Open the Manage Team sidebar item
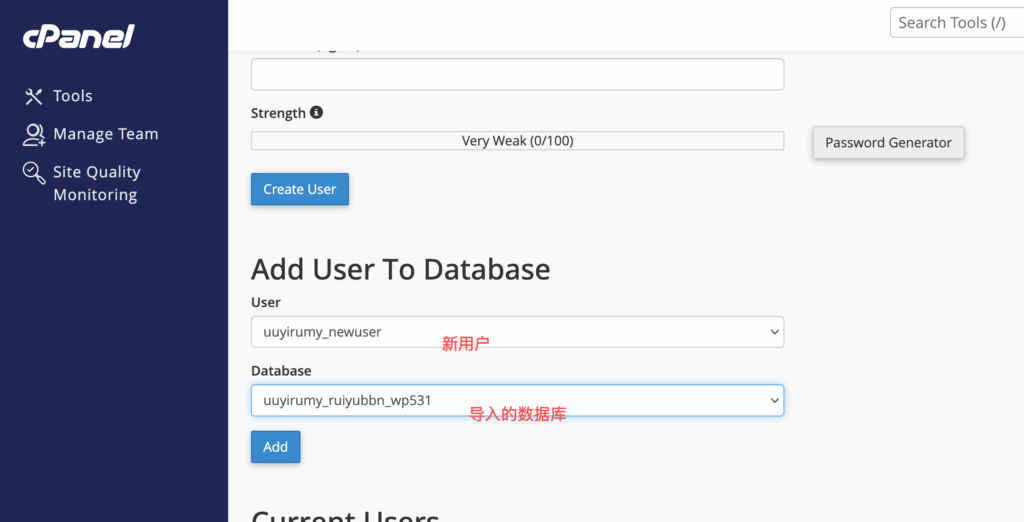Screen dimensions: 1024x522 coord(105,134)
